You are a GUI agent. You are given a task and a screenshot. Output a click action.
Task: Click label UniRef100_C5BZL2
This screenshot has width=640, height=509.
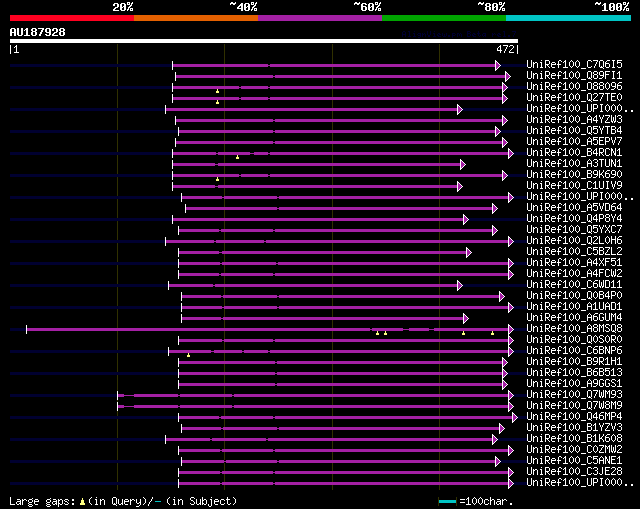[x=574, y=251]
